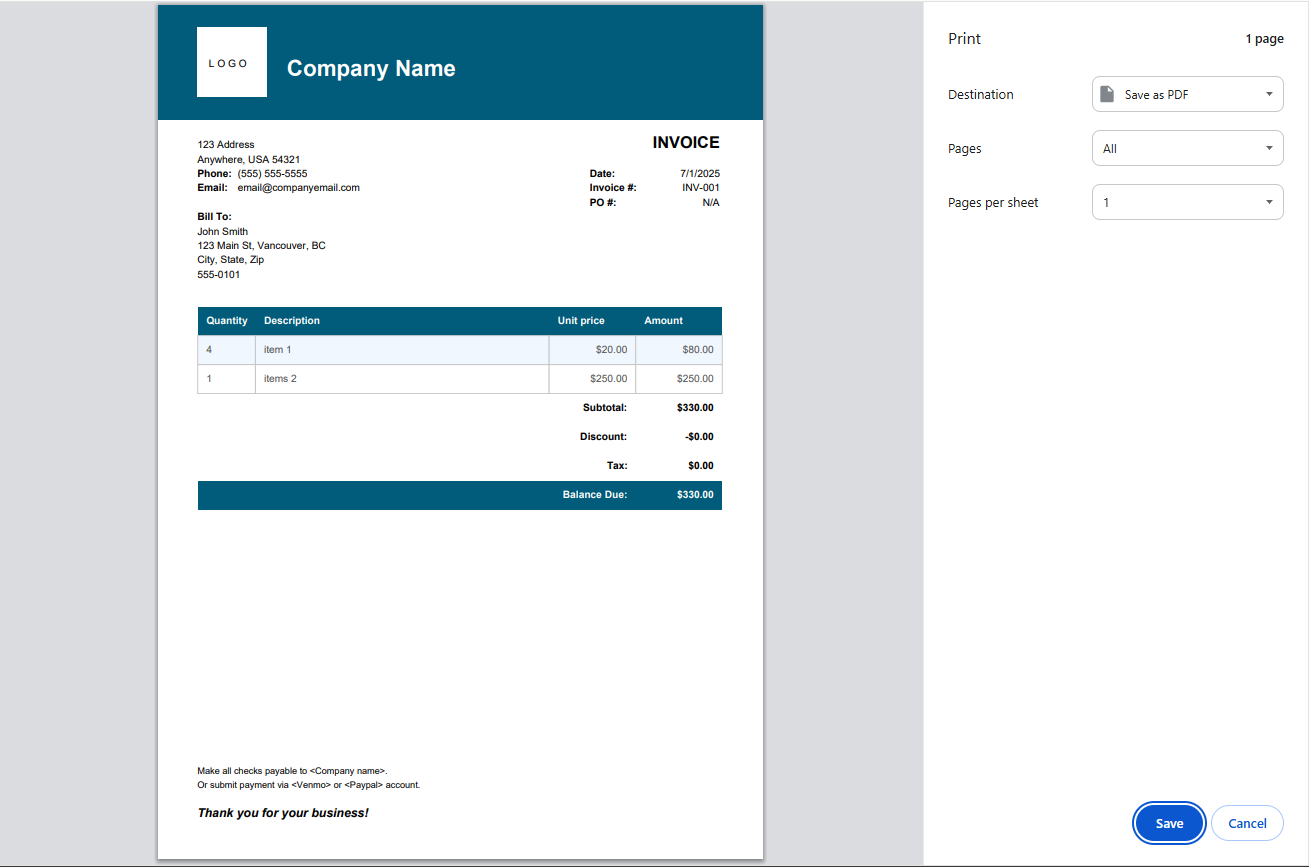1309x867 pixels.
Task: Click the Save button
Action: click(1168, 823)
